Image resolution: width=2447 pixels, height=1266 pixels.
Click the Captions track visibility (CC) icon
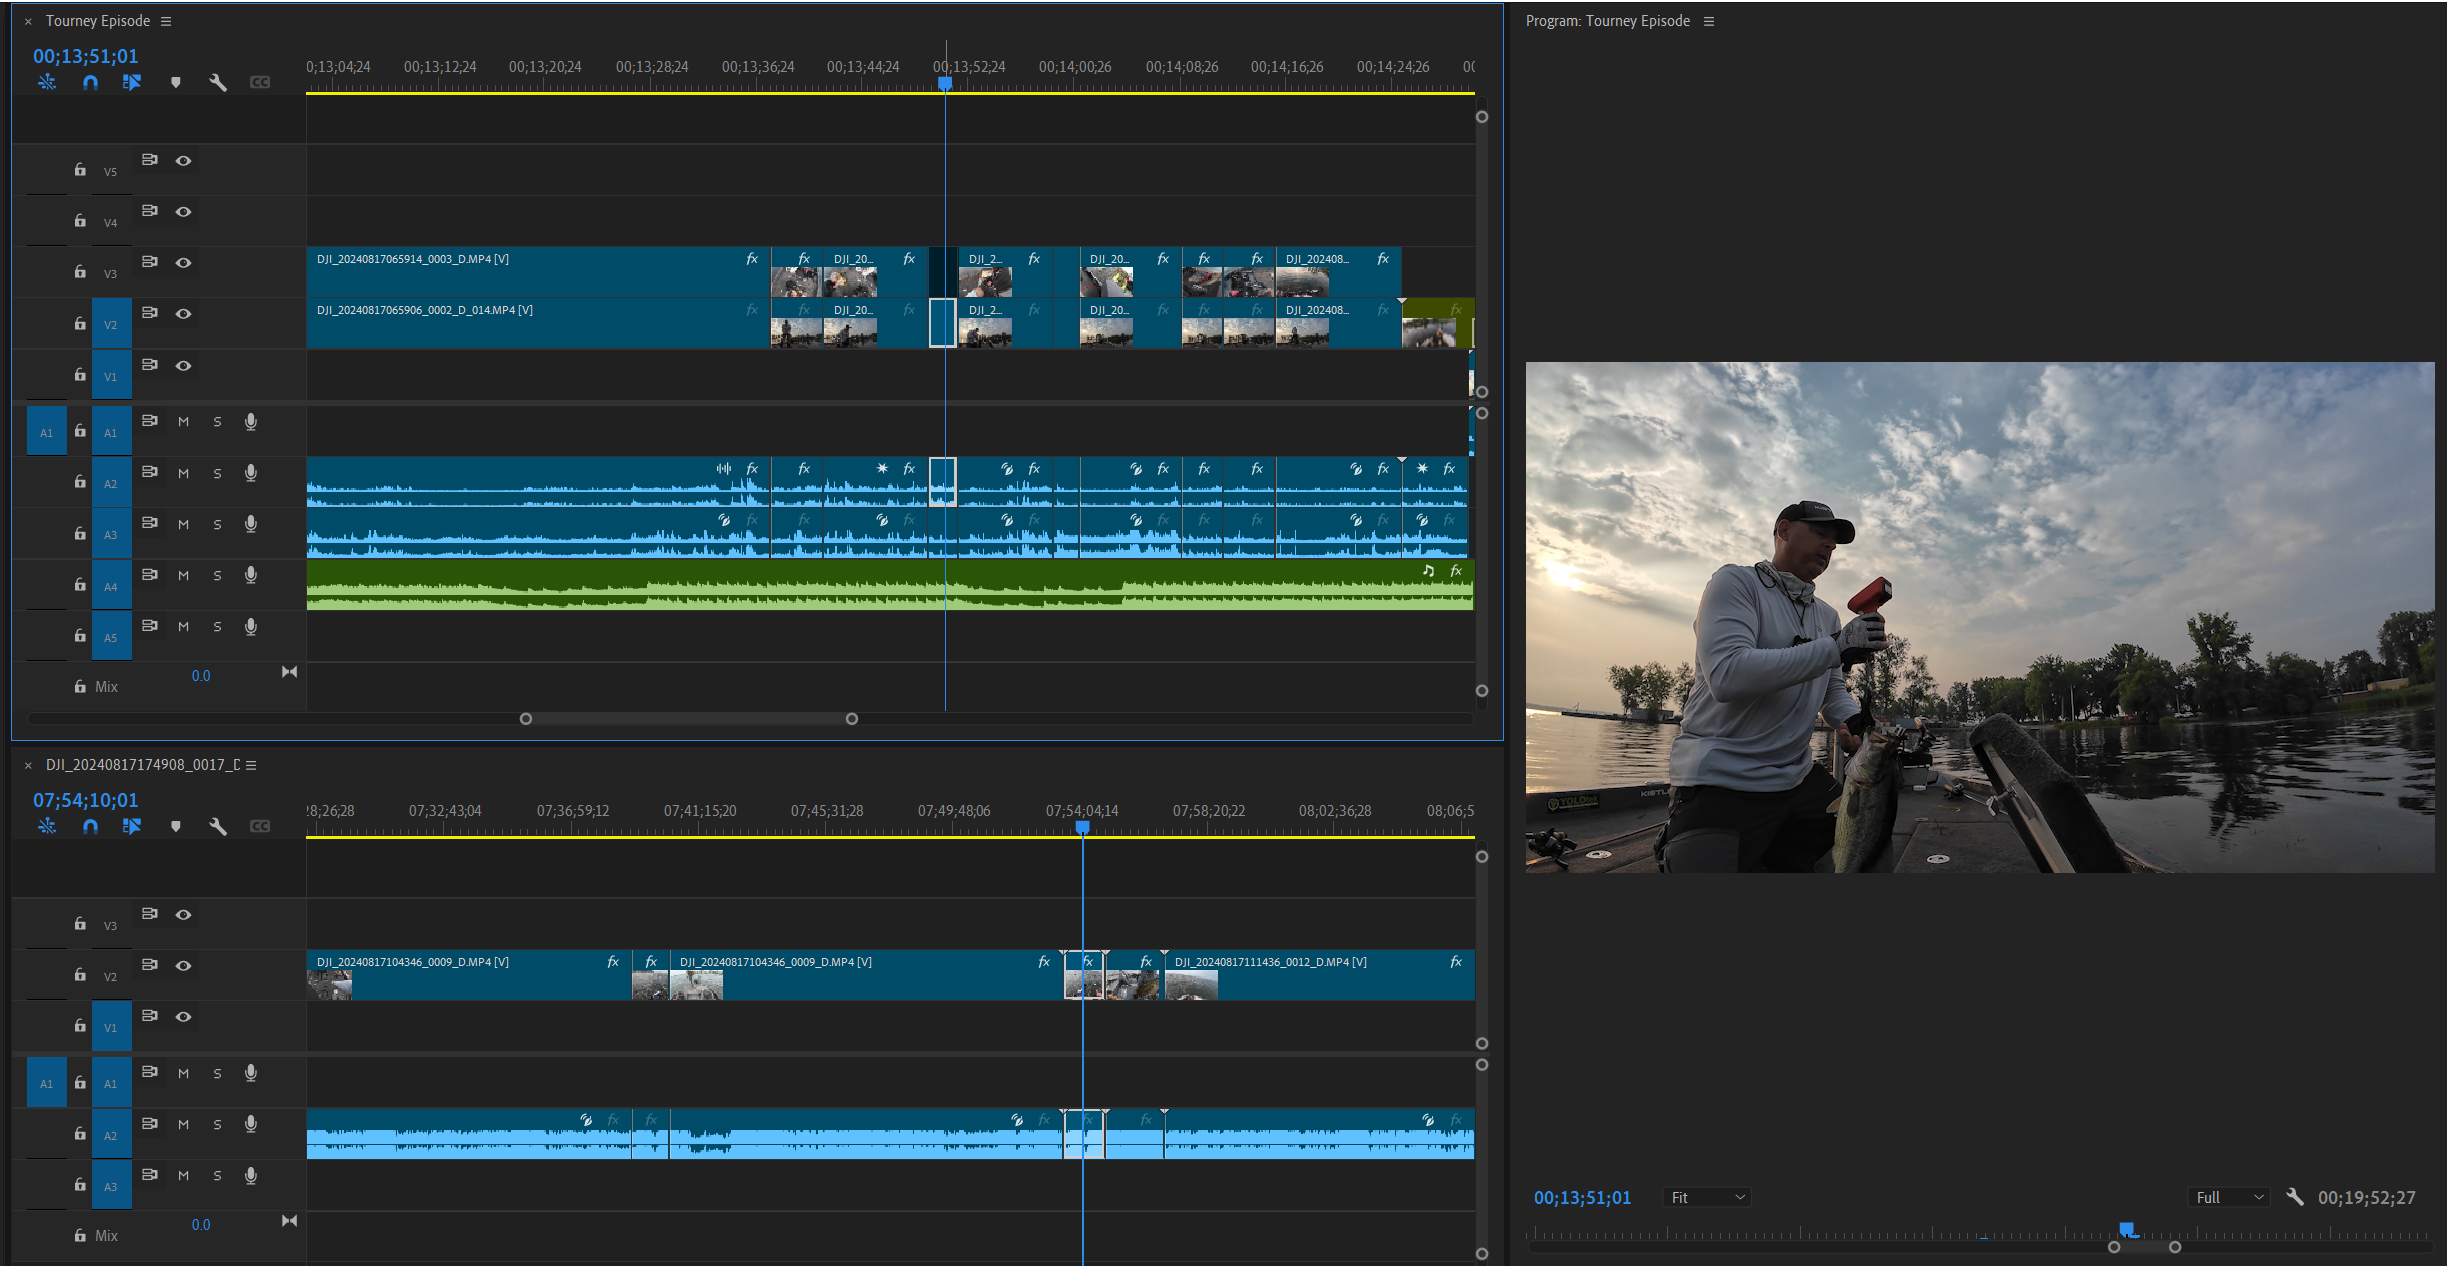click(260, 82)
